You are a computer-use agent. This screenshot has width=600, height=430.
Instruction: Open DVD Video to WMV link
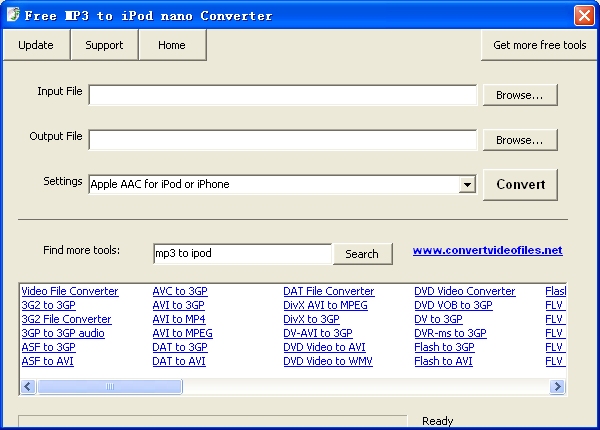328,361
